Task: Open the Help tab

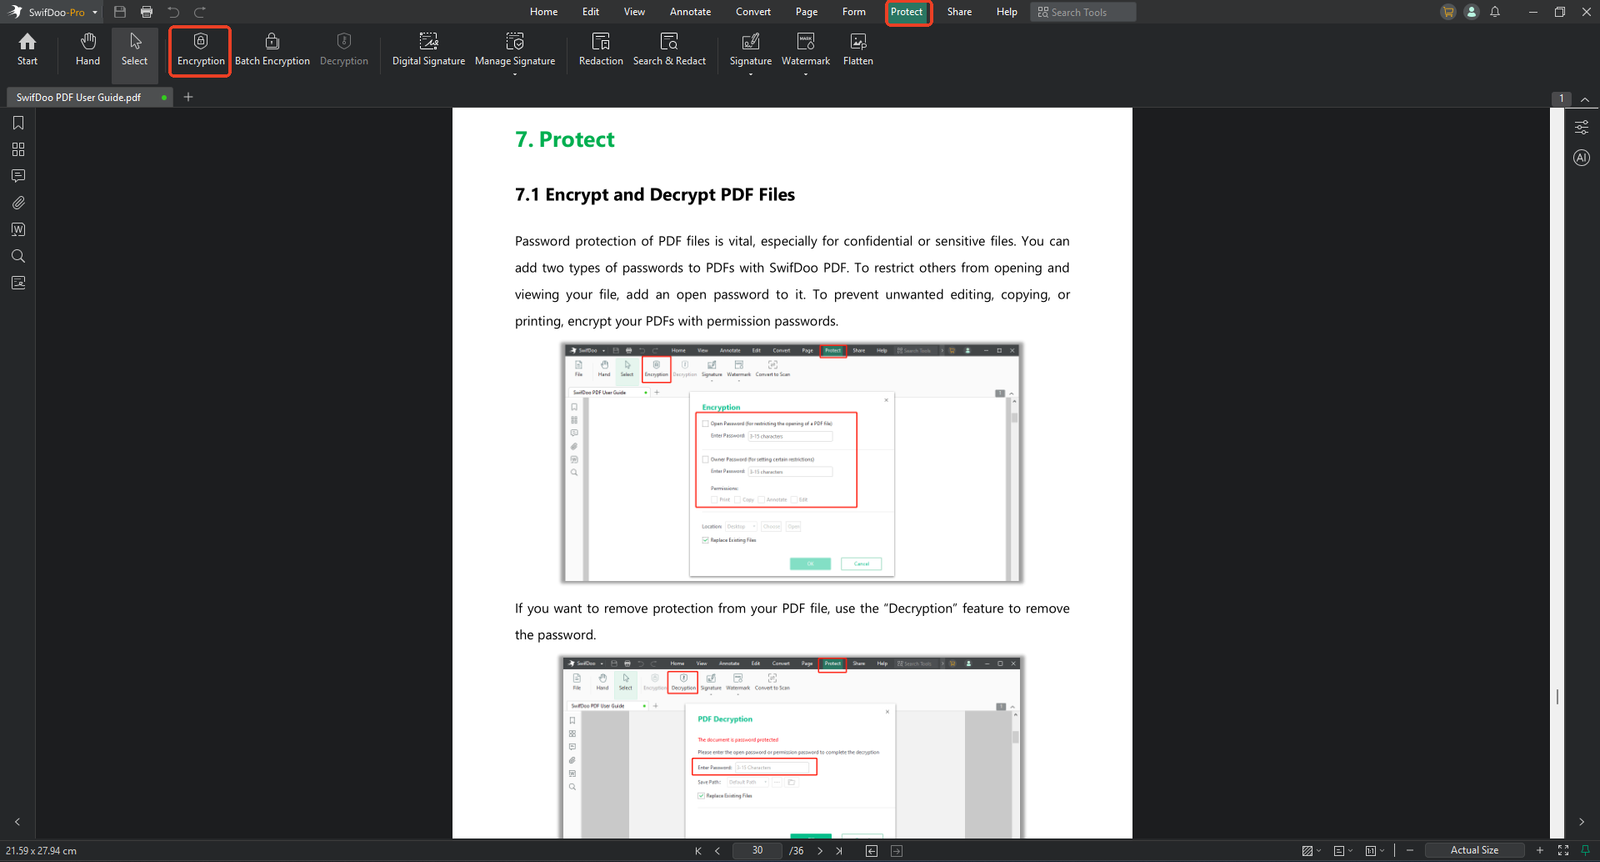Action: [x=1007, y=12]
